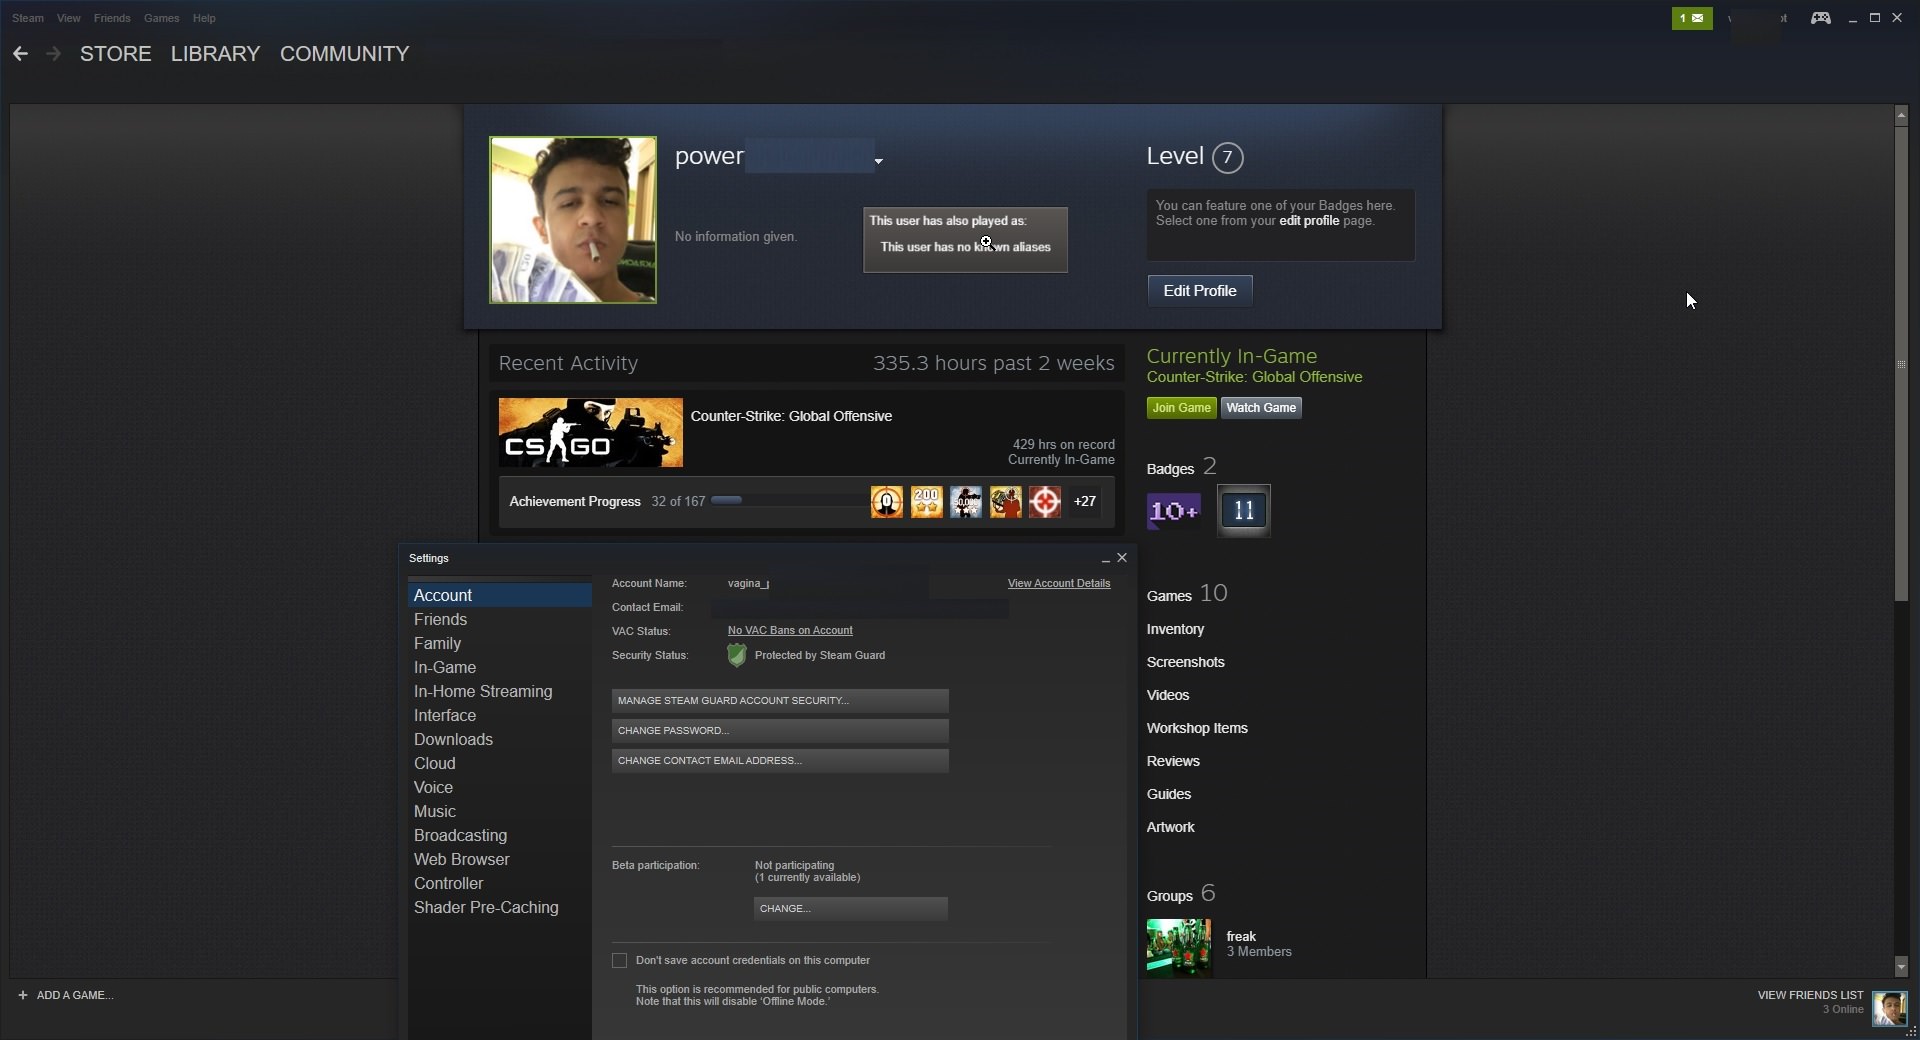Open the Screenshots link
The height and width of the screenshot is (1040, 1920).
point(1185,662)
